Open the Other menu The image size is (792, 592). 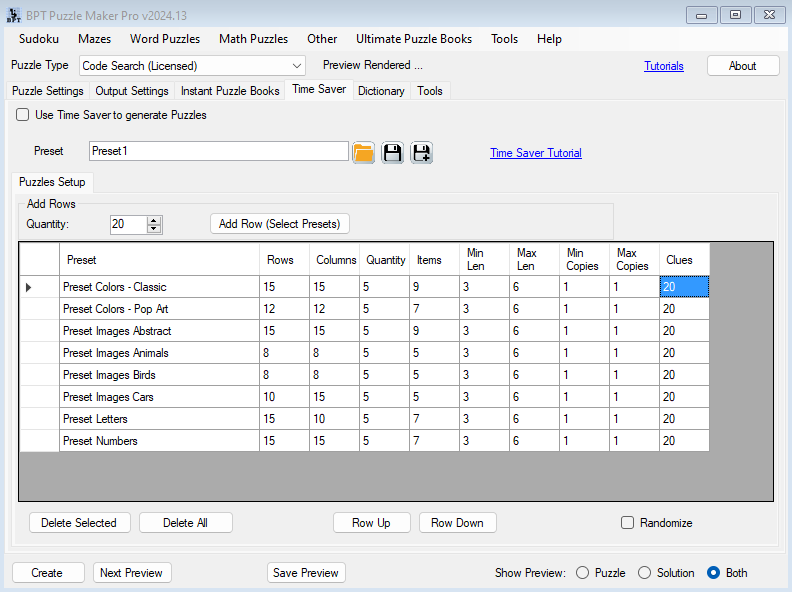(x=322, y=39)
